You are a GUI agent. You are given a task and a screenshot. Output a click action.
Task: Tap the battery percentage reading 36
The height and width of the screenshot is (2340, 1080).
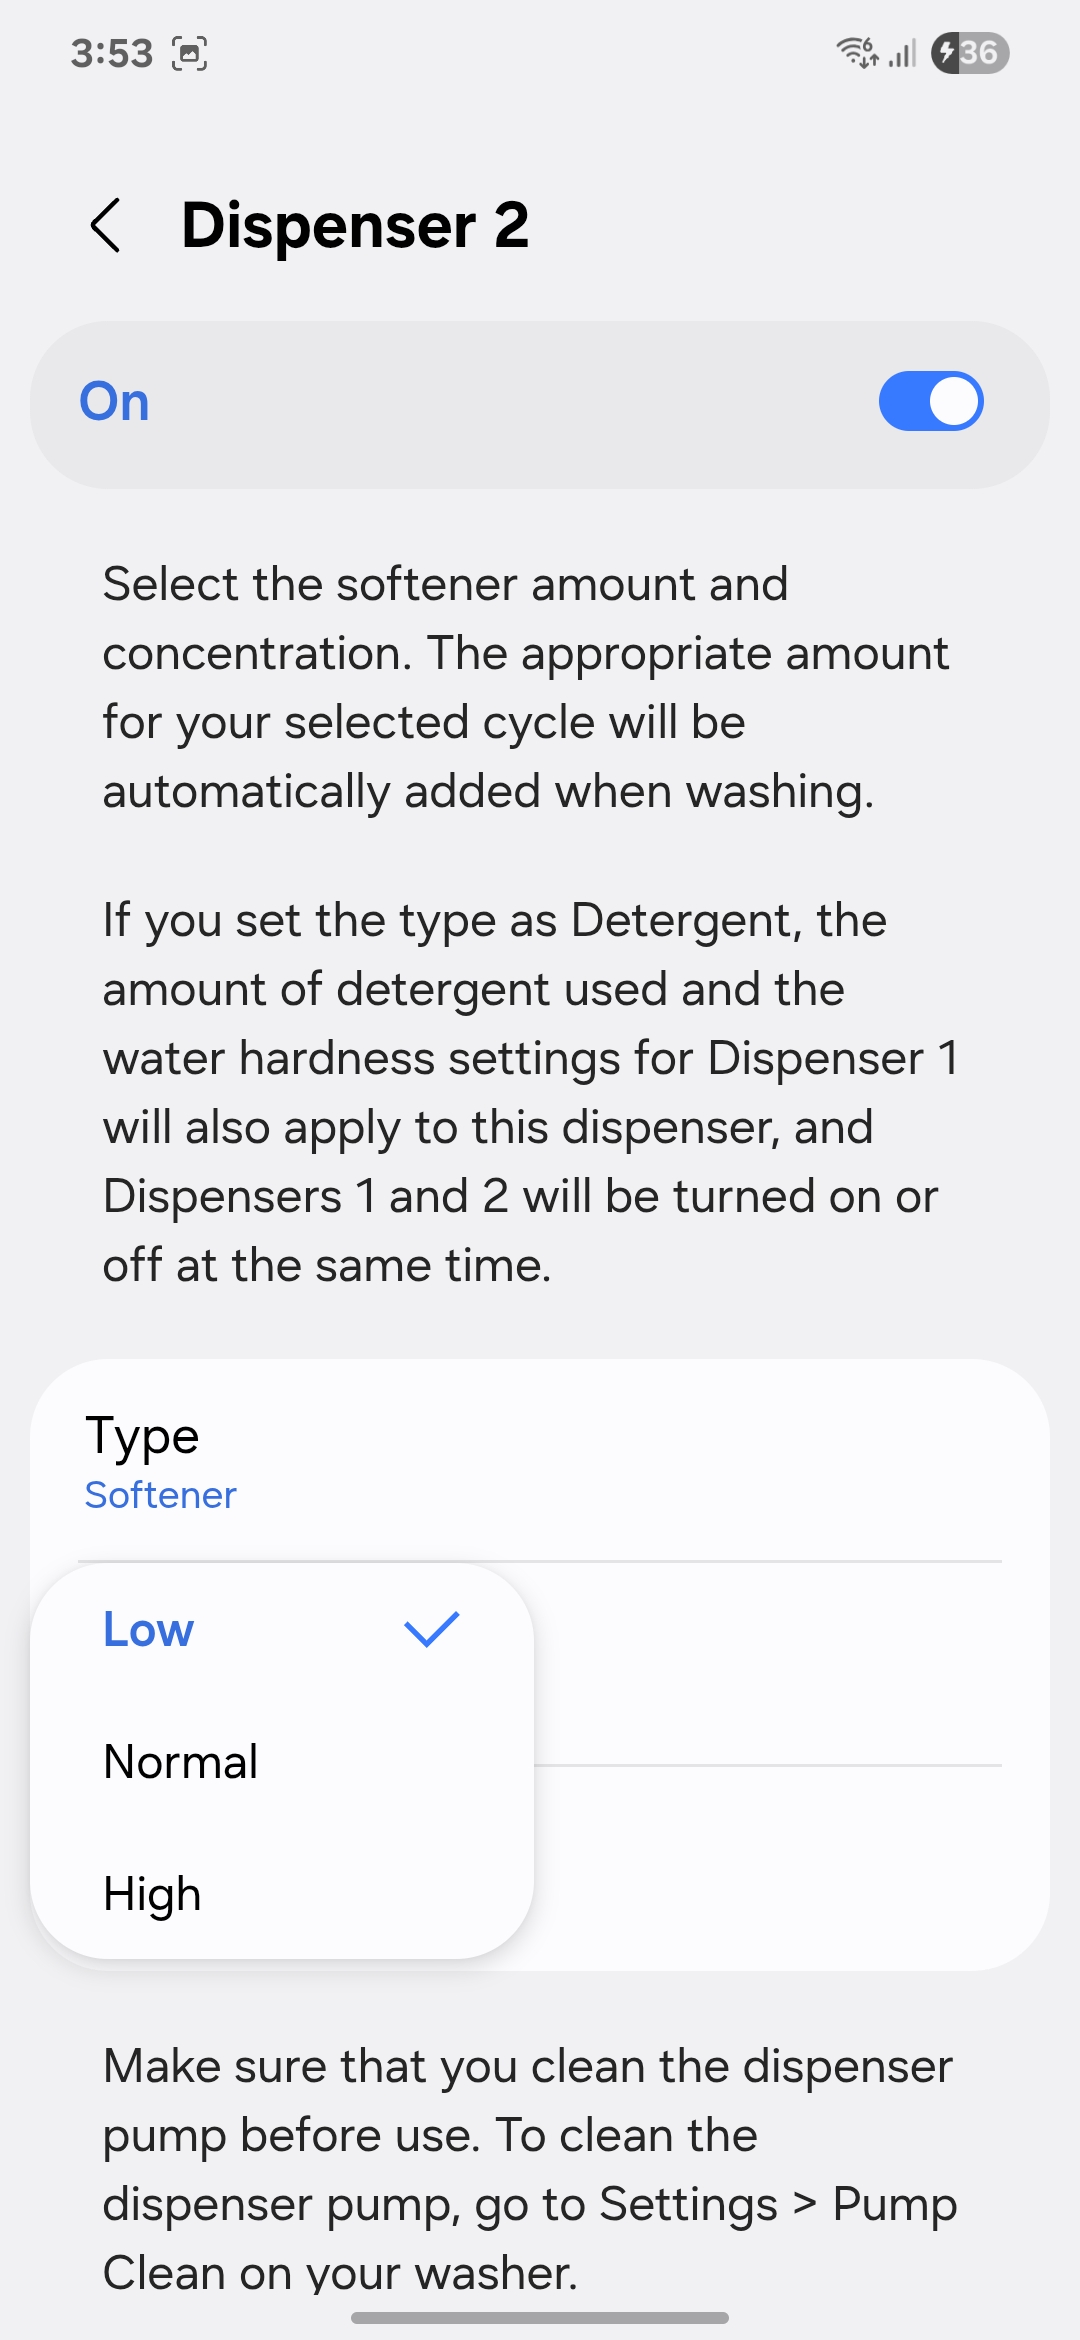click(980, 53)
